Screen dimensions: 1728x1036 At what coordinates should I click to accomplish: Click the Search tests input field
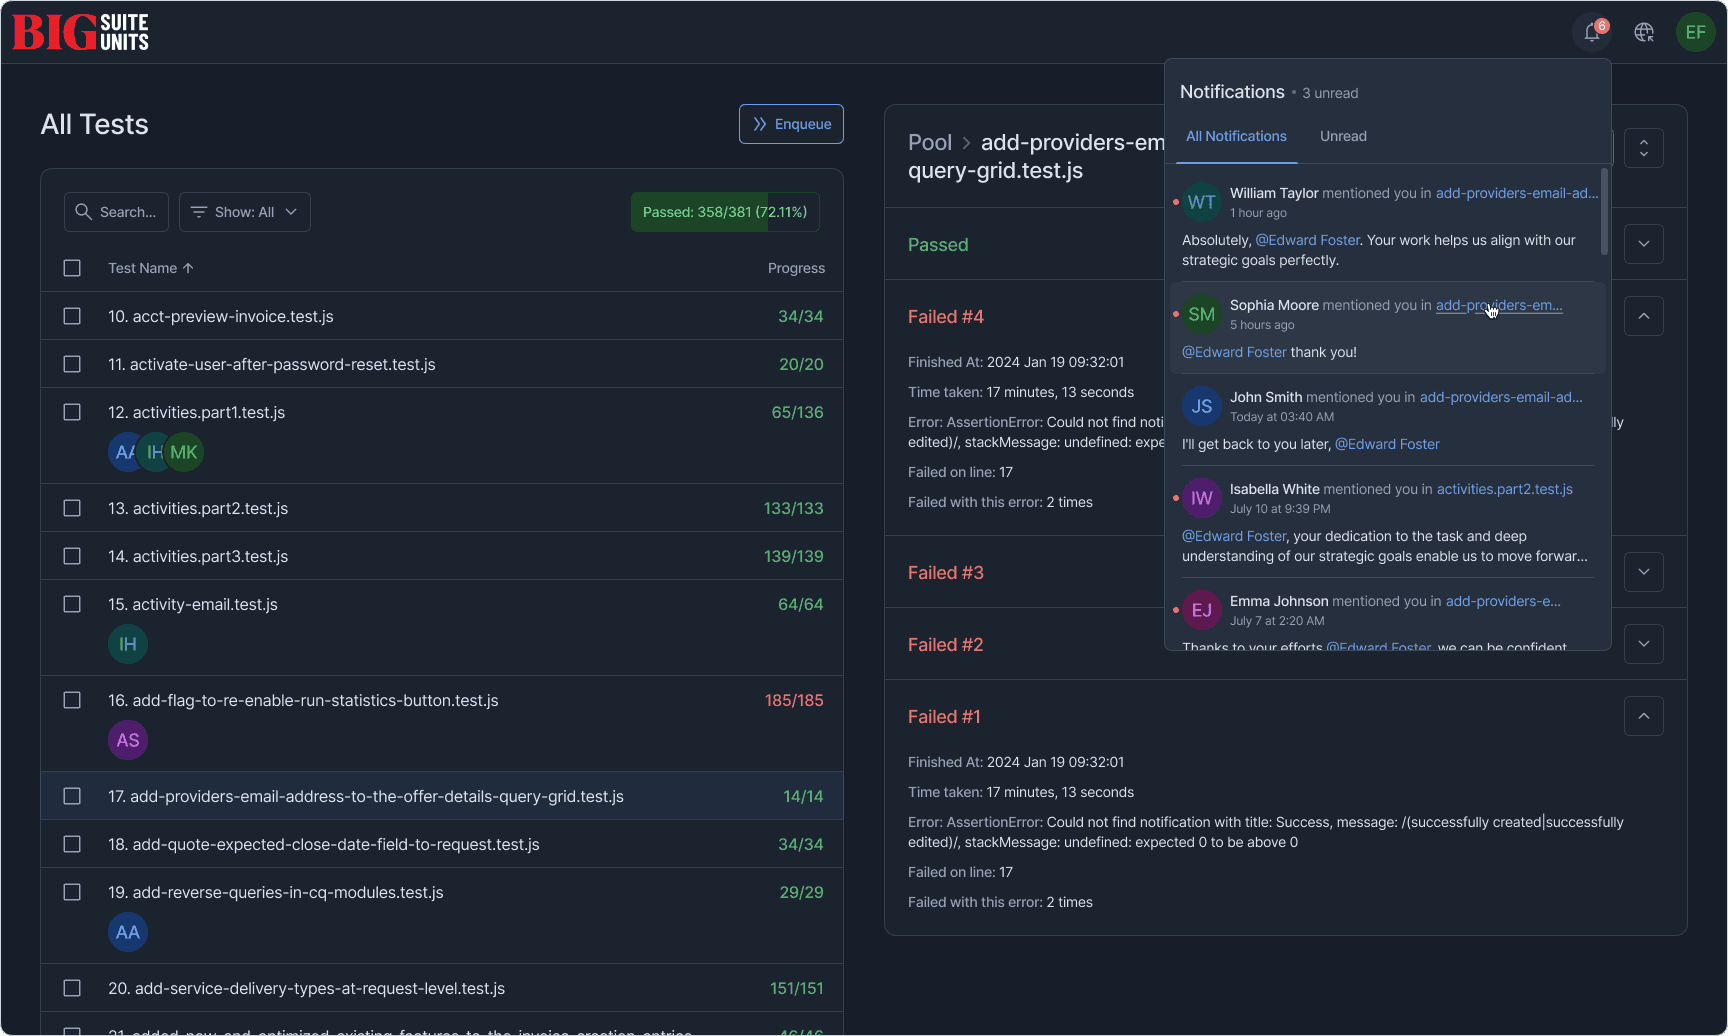116,212
